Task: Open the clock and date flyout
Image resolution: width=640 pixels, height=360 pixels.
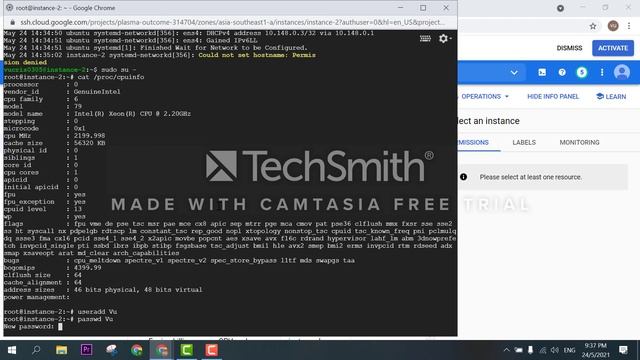Action: coord(595,350)
